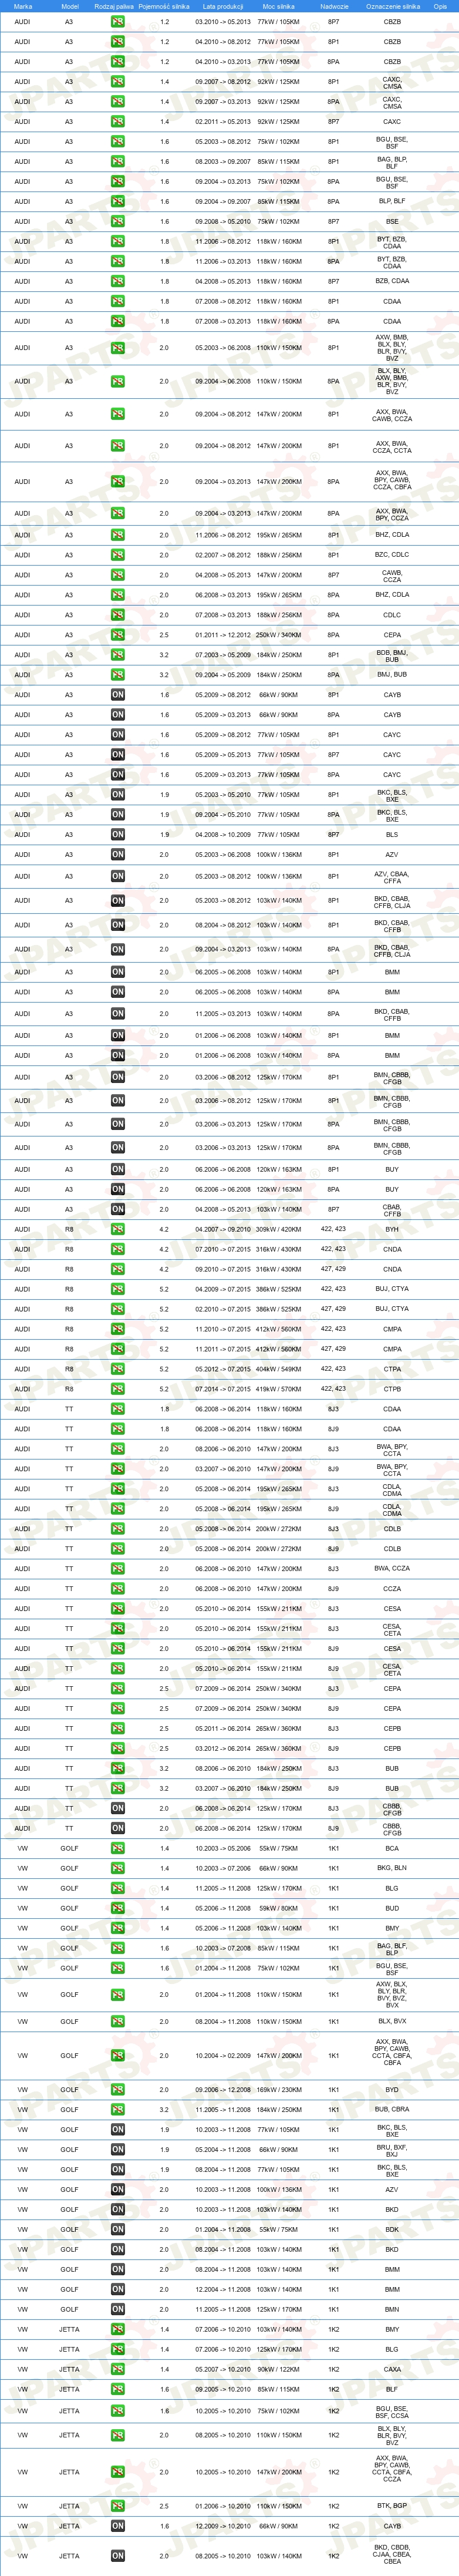Image resolution: width=459 pixels, height=2576 pixels.
Task: Click the diesel ON icon in the A3 2.0 AZV 8P1 row
Action: (x=118, y=855)
